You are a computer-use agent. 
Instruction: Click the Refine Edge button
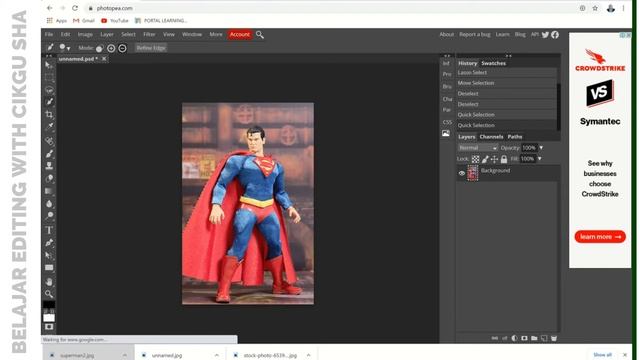[151, 48]
